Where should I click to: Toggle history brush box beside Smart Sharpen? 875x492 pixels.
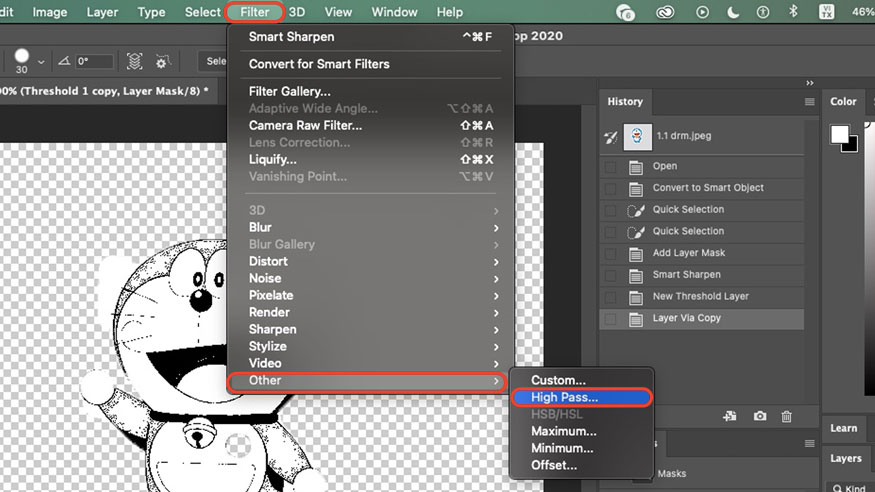[x=610, y=276]
